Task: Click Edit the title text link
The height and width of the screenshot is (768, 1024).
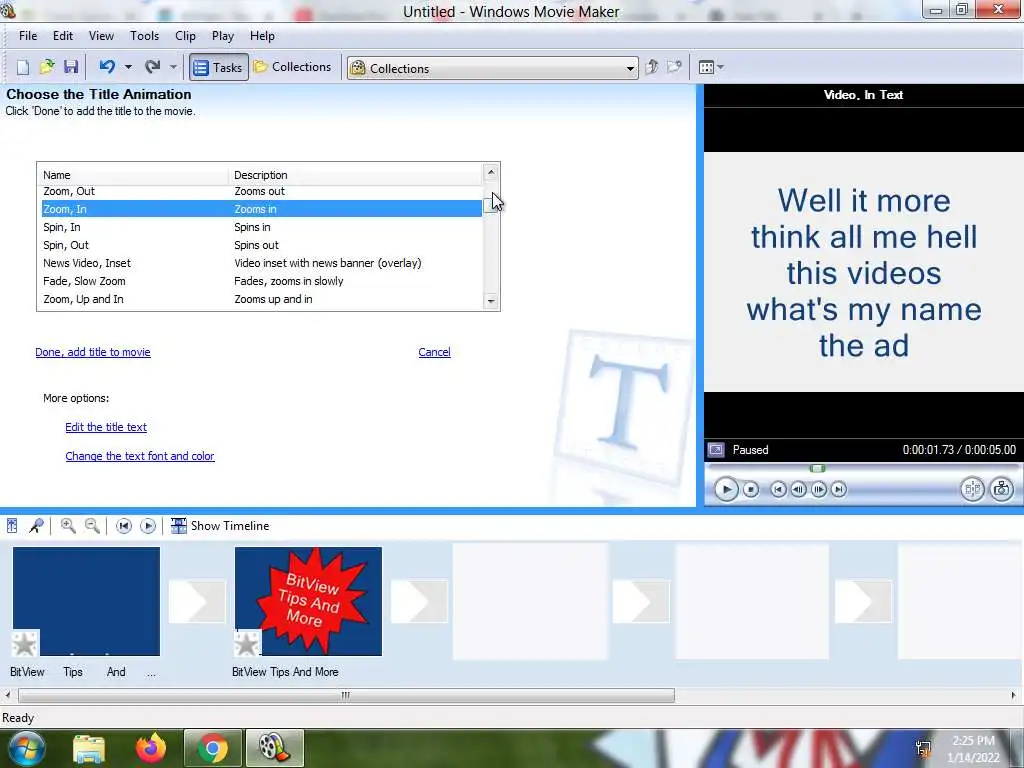Action: (x=106, y=427)
